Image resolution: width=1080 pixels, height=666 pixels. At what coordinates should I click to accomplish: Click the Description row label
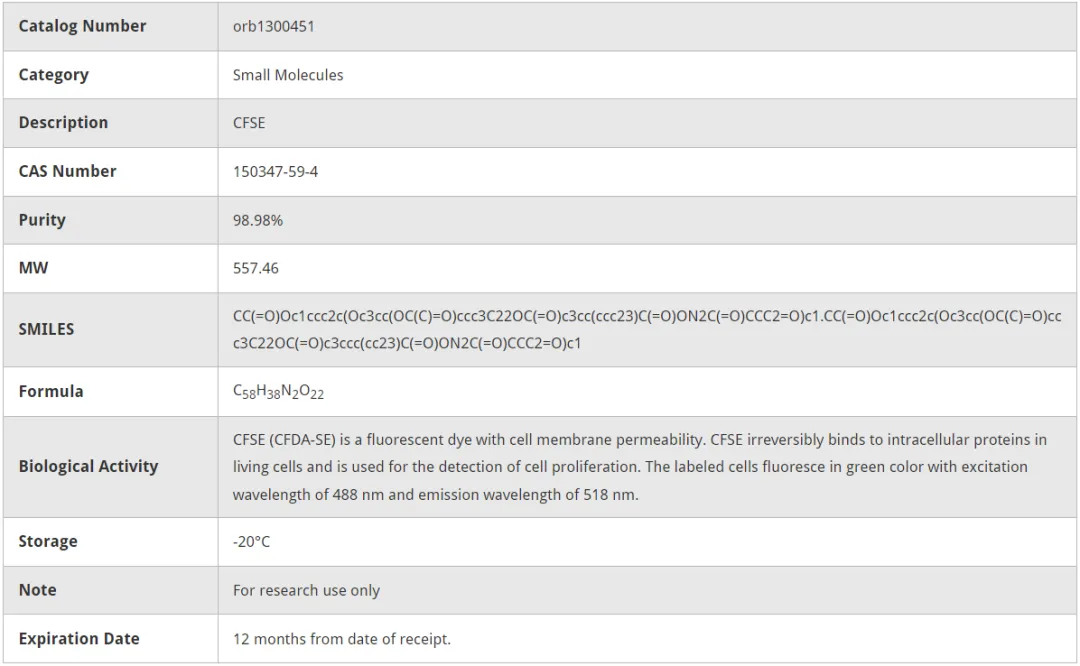pyautogui.click(x=63, y=123)
